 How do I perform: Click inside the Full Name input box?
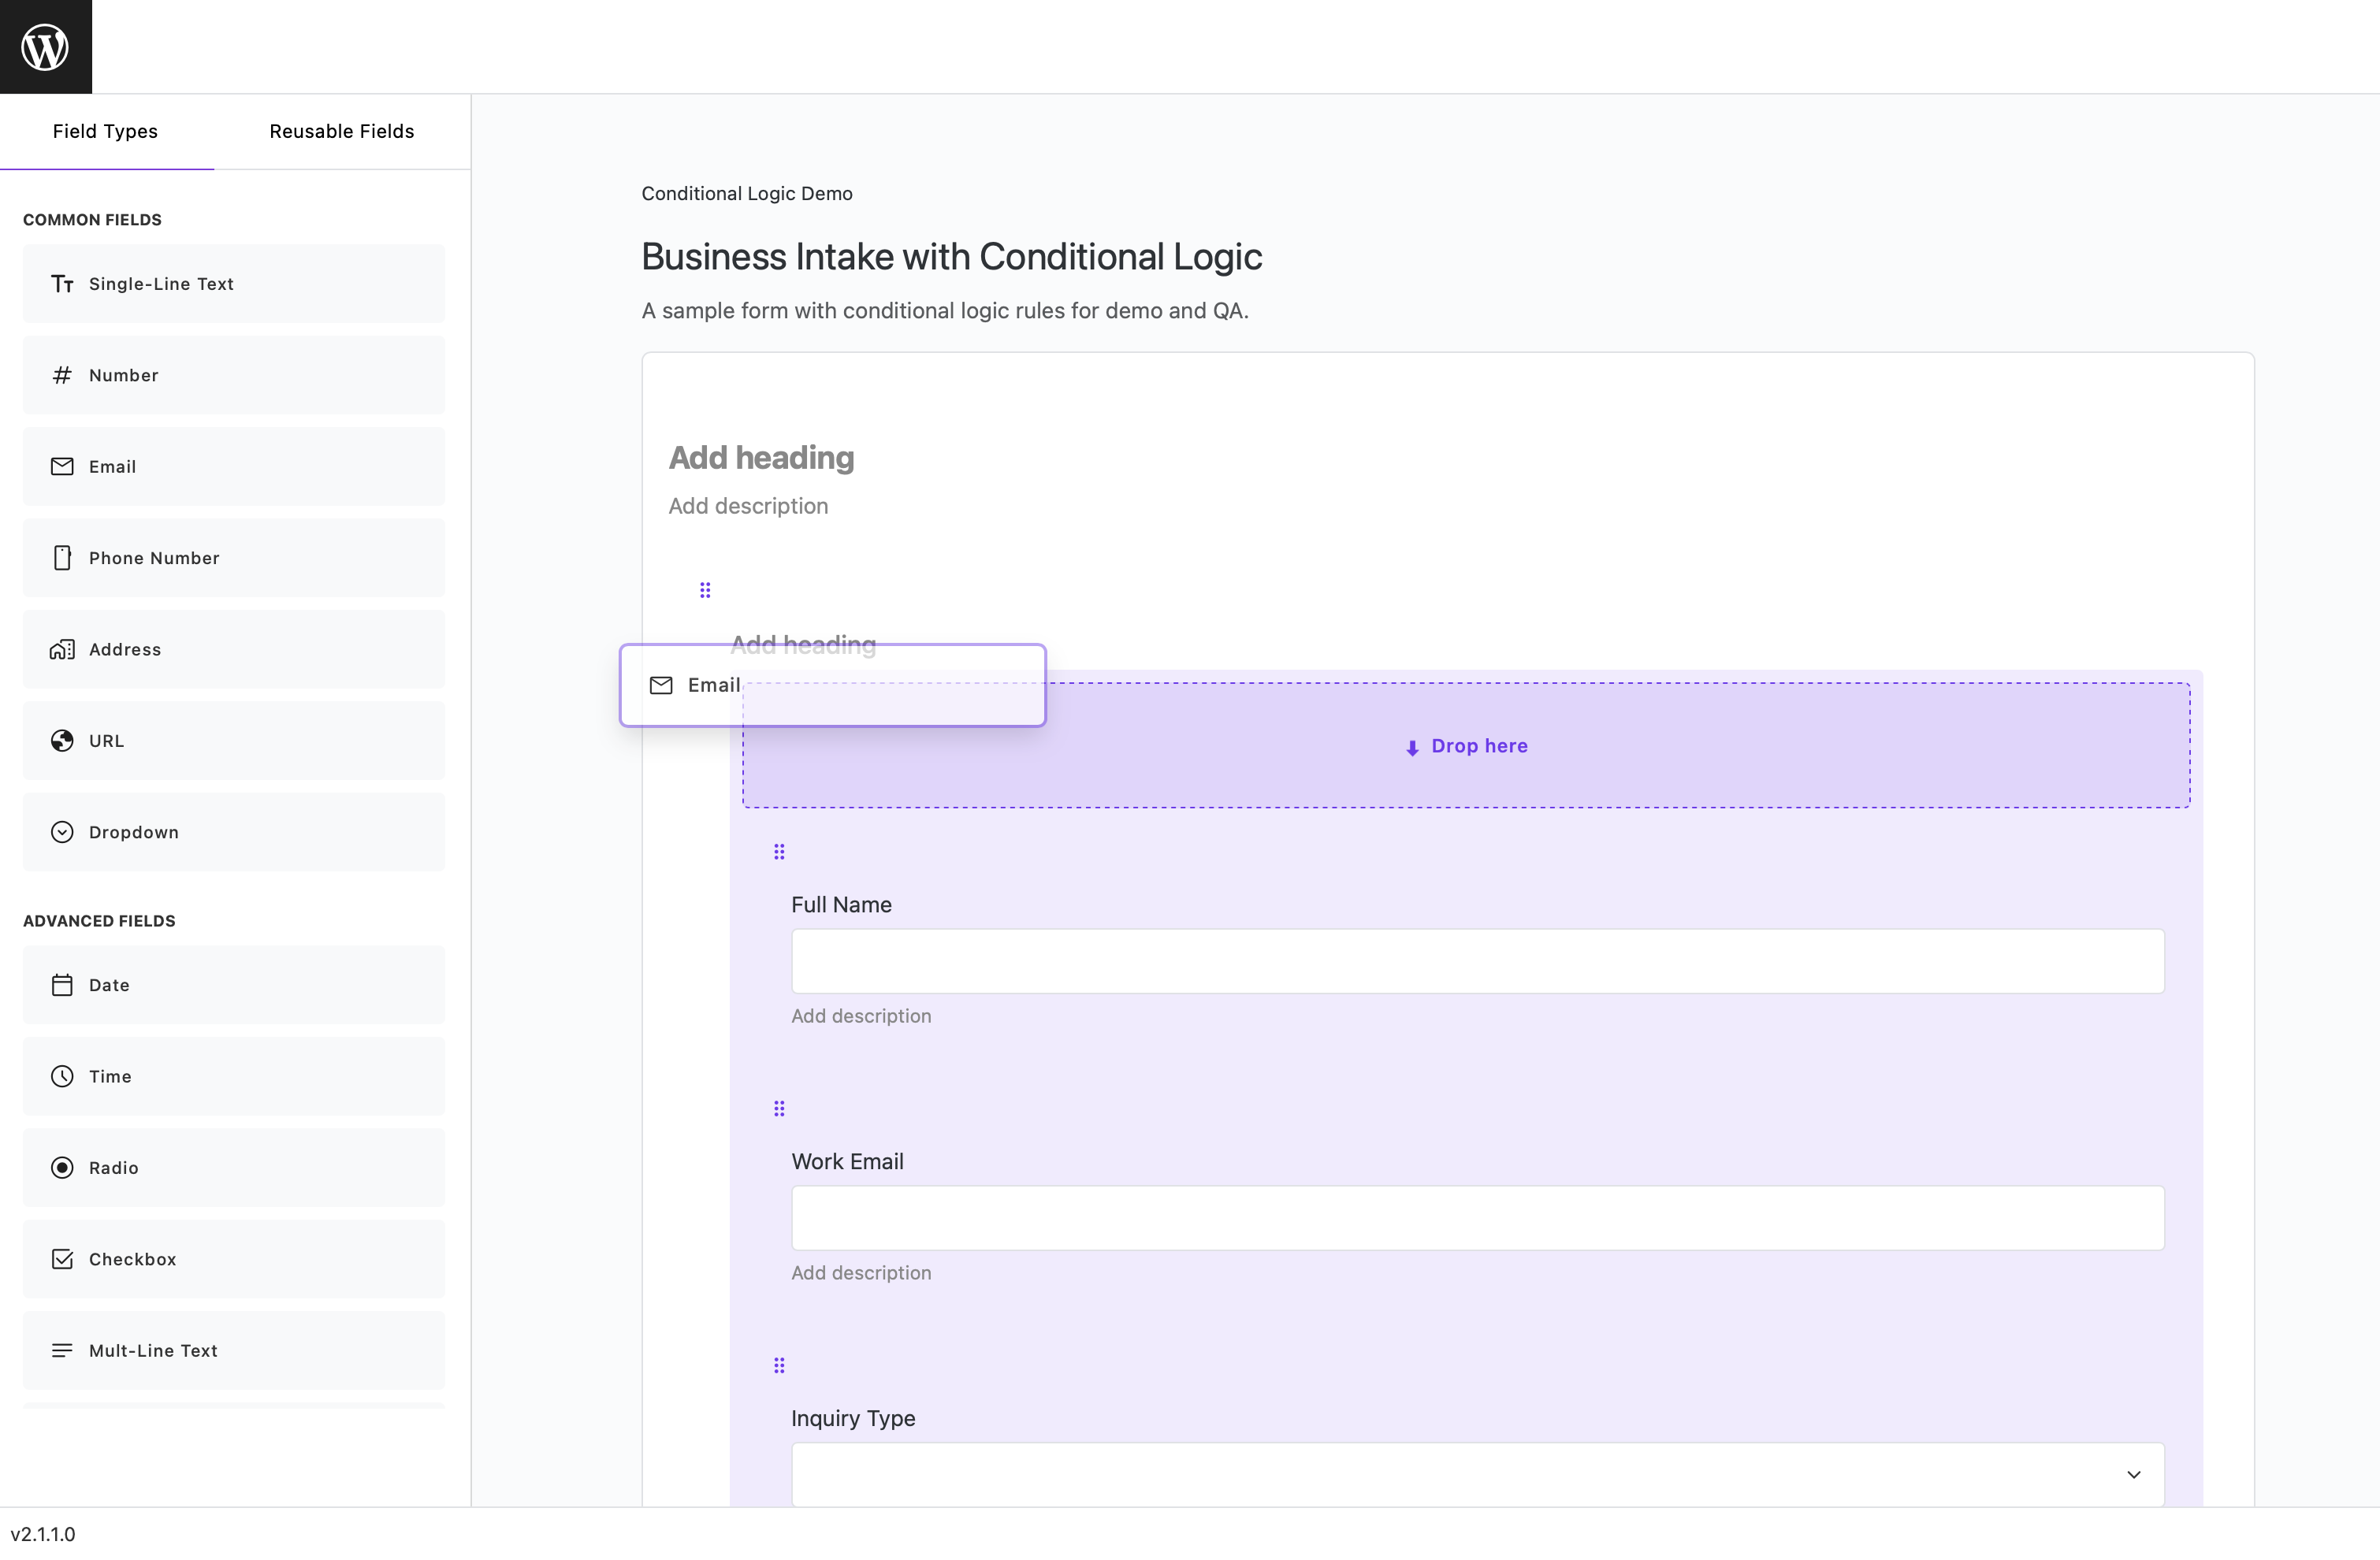(1477, 960)
